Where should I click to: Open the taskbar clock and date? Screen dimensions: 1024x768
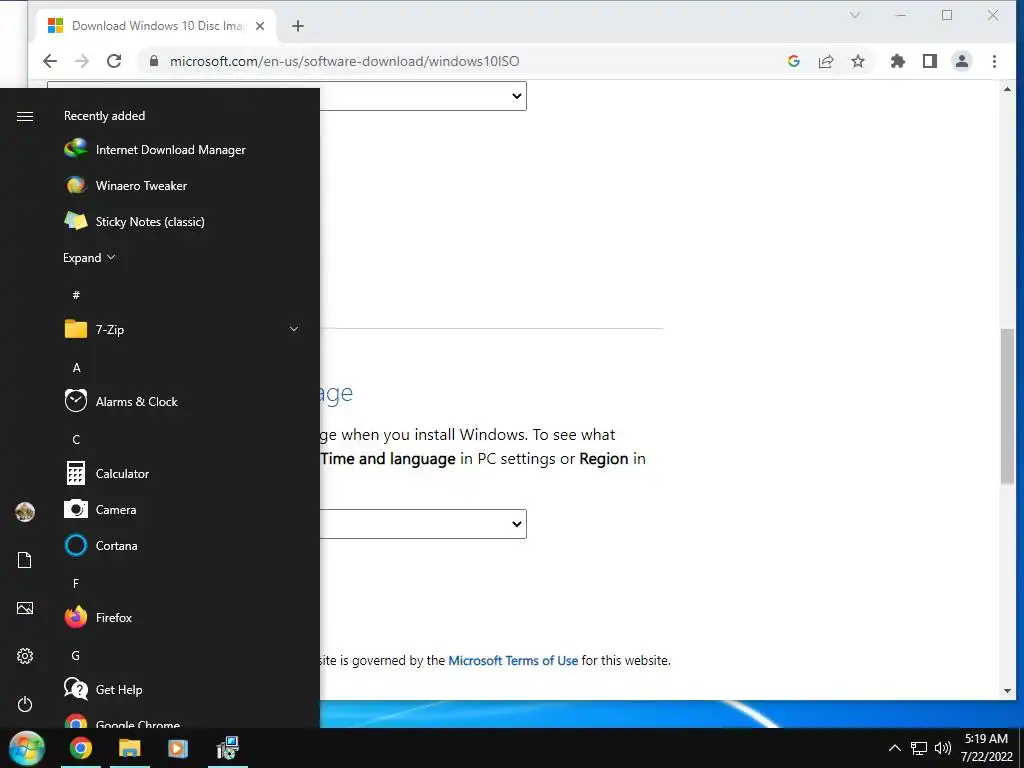(x=986, y=748)
